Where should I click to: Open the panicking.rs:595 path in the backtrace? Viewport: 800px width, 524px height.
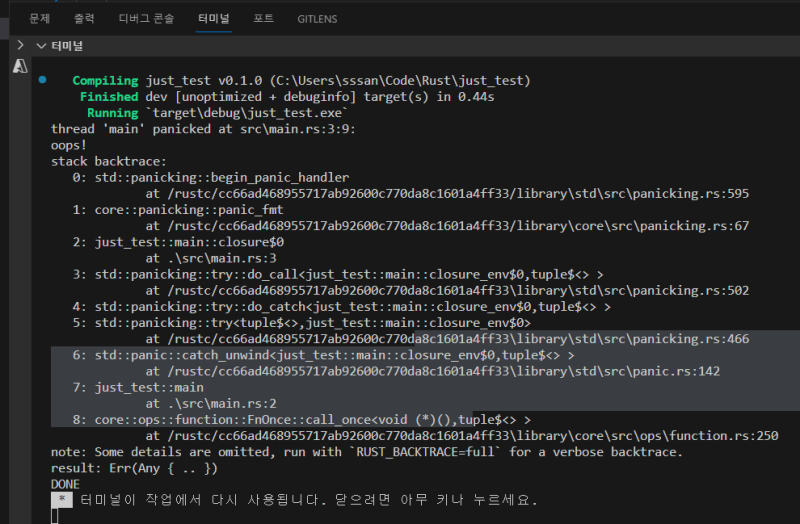tap(447, 194)
